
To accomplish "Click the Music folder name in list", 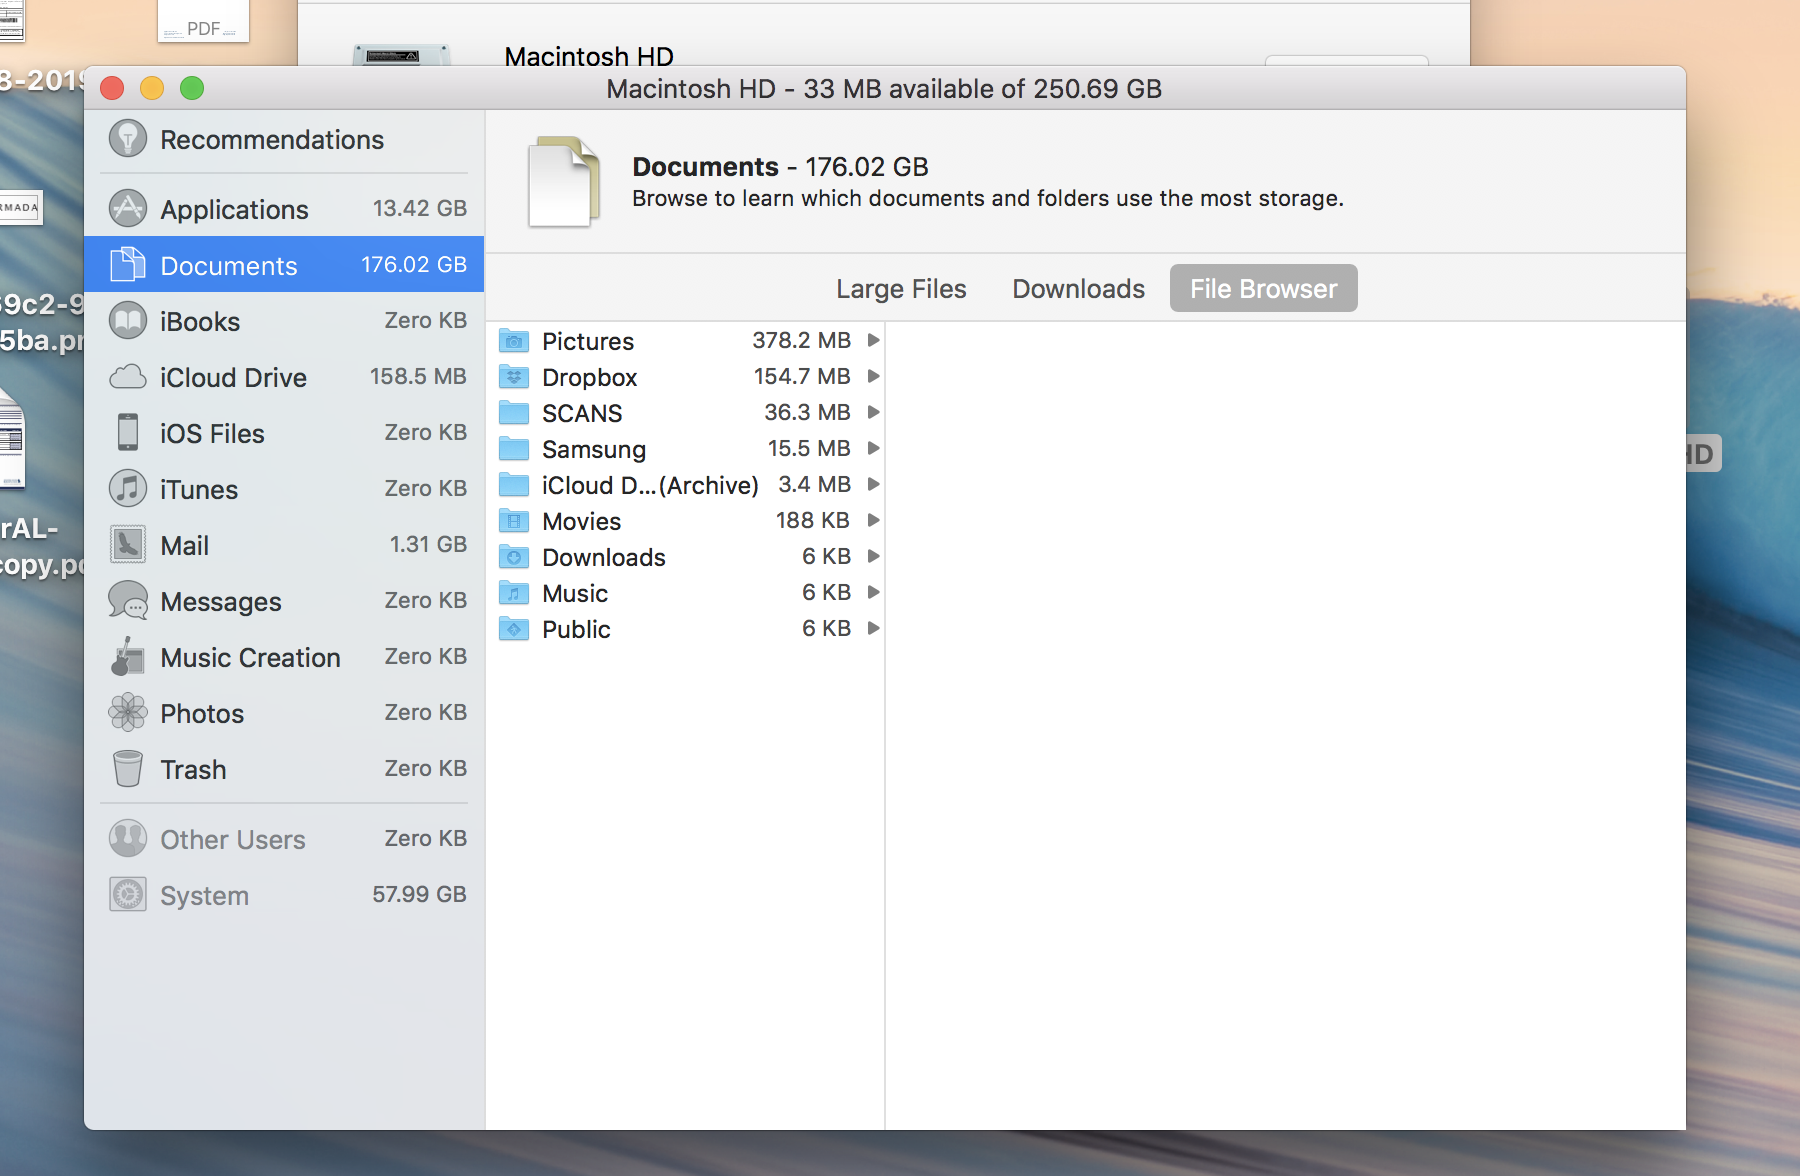I will click(x=575, y=593).
